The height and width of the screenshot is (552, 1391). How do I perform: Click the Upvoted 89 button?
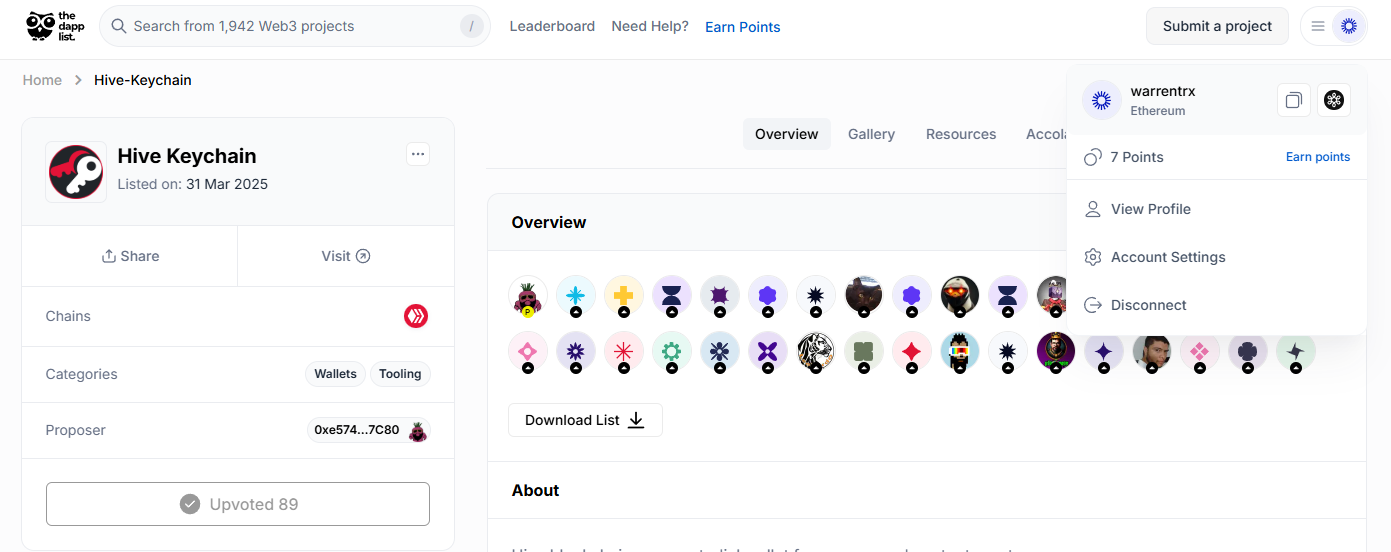tap(238, 504)
